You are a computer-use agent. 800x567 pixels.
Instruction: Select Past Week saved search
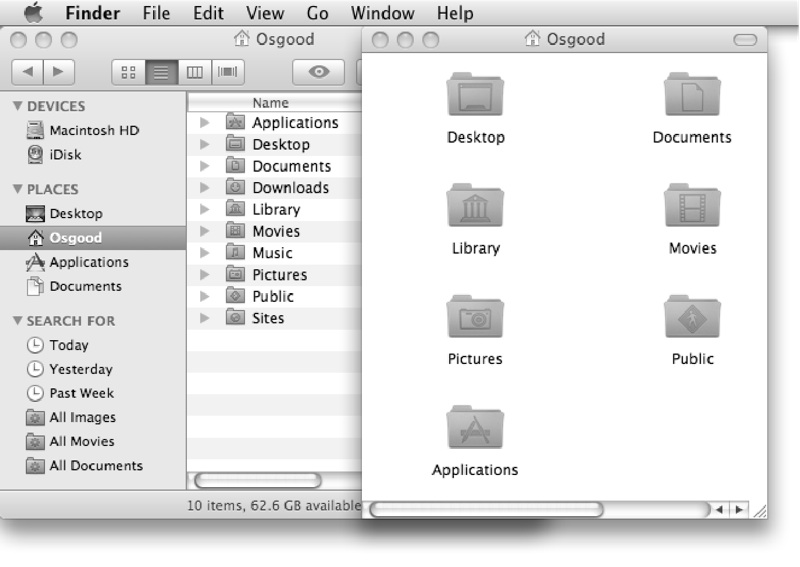click(x=81, y=393)
